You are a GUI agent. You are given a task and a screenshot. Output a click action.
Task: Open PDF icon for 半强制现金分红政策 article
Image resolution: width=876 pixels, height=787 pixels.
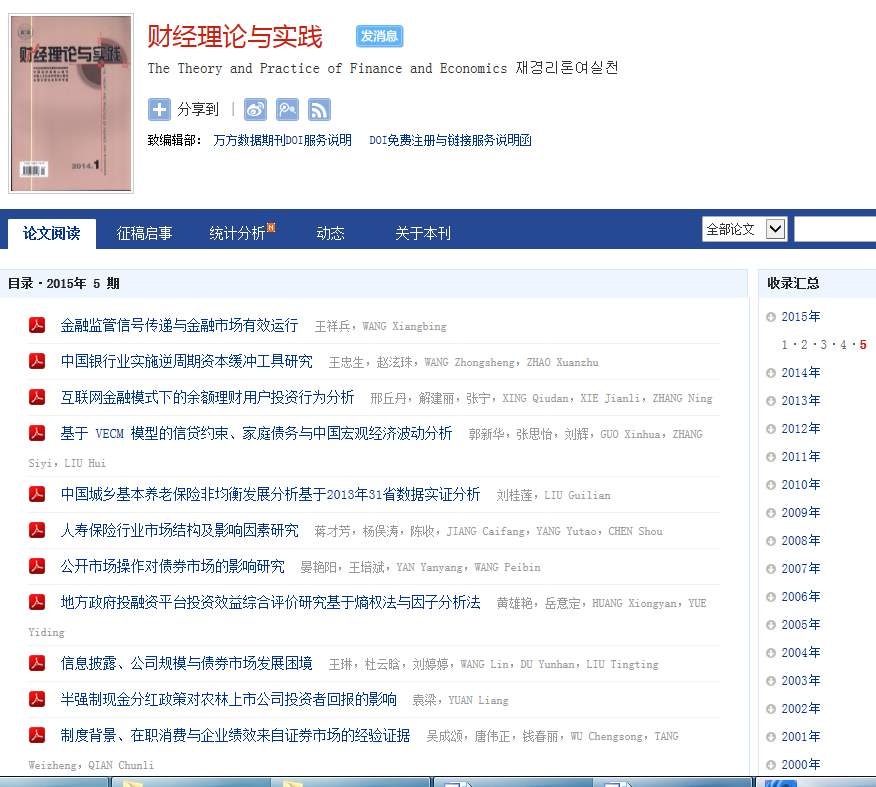[x=37, y=699]
